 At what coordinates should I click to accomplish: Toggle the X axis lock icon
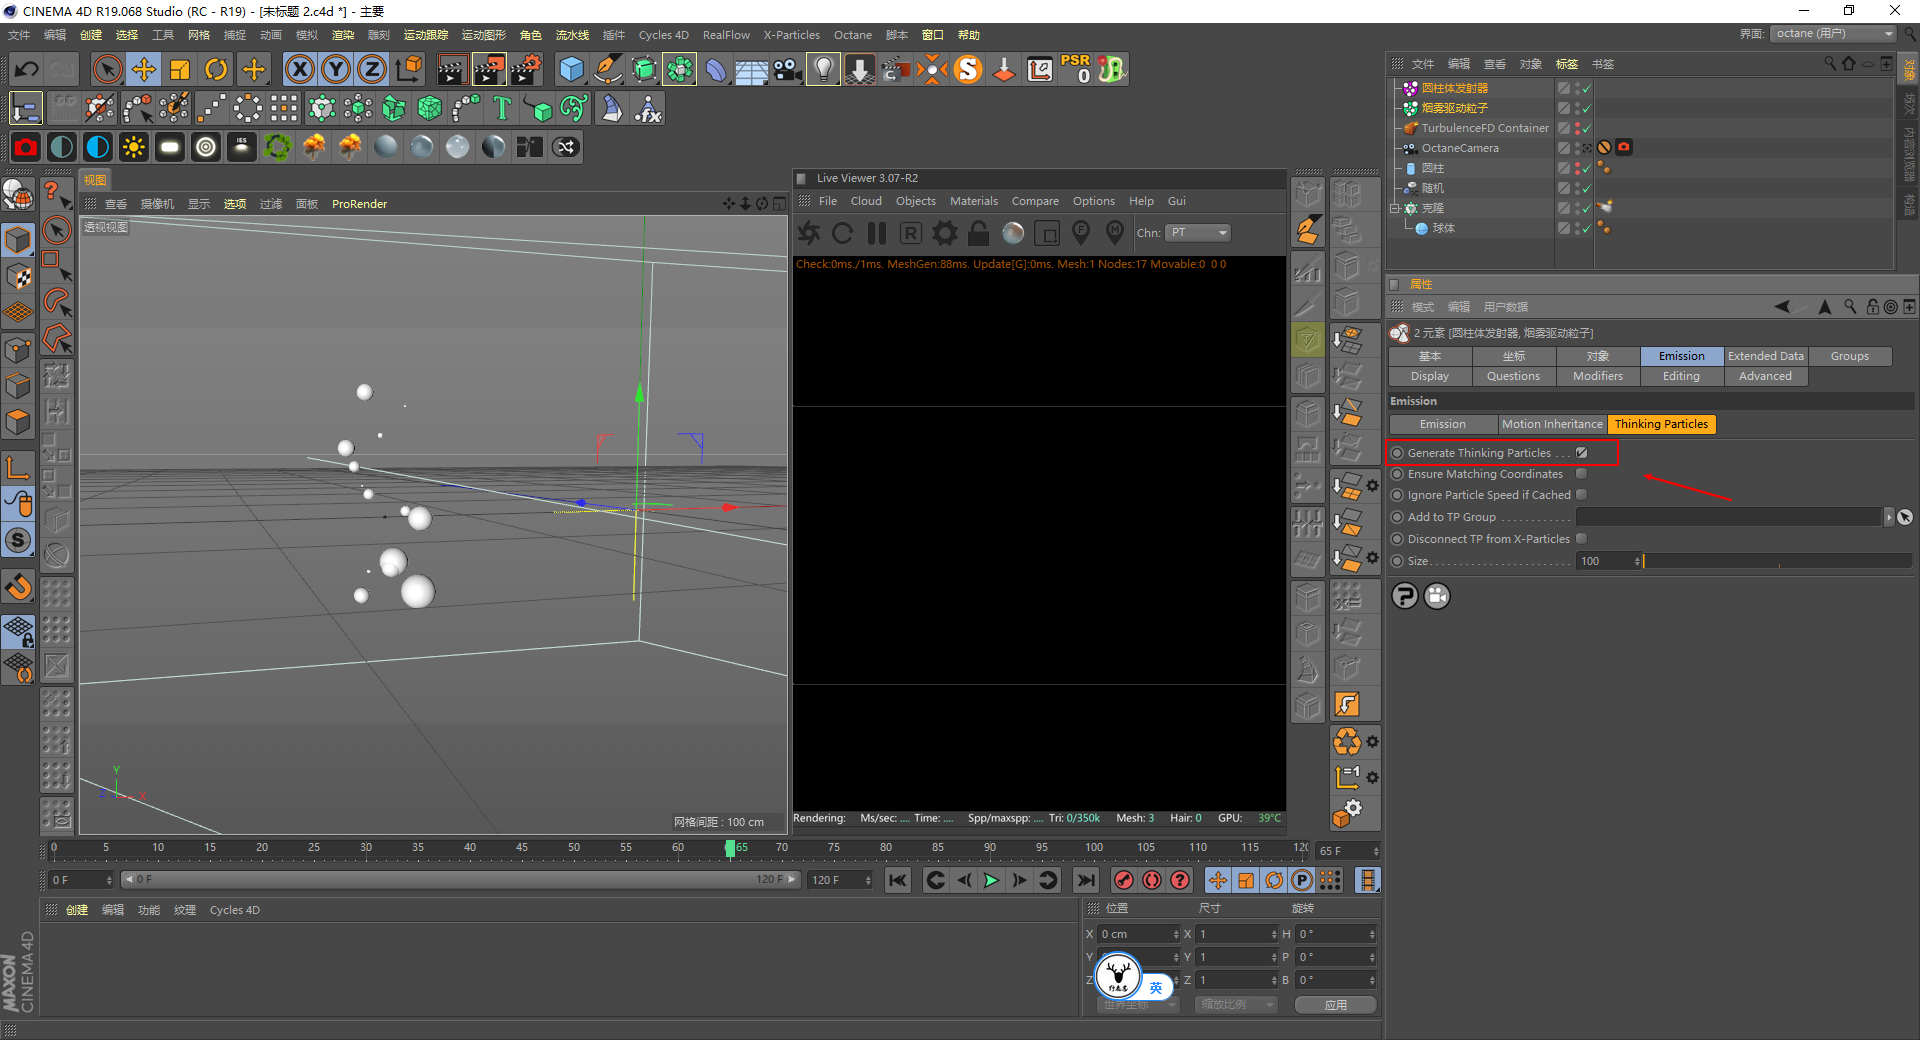[x=299, y=69]
